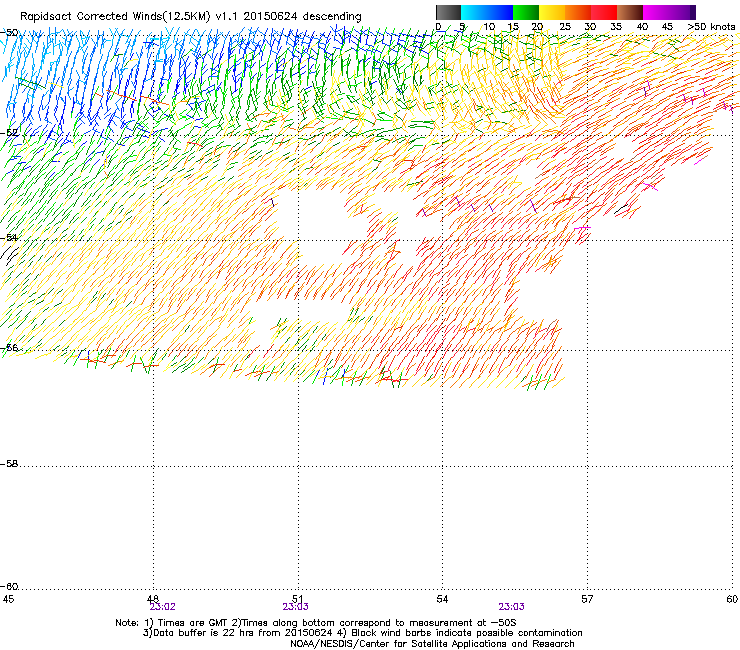The height and width of the screenshot is (650, 740).
Task: Click 'Black wind barbs indicate possible contamination' note
Action: coord(467,633)
